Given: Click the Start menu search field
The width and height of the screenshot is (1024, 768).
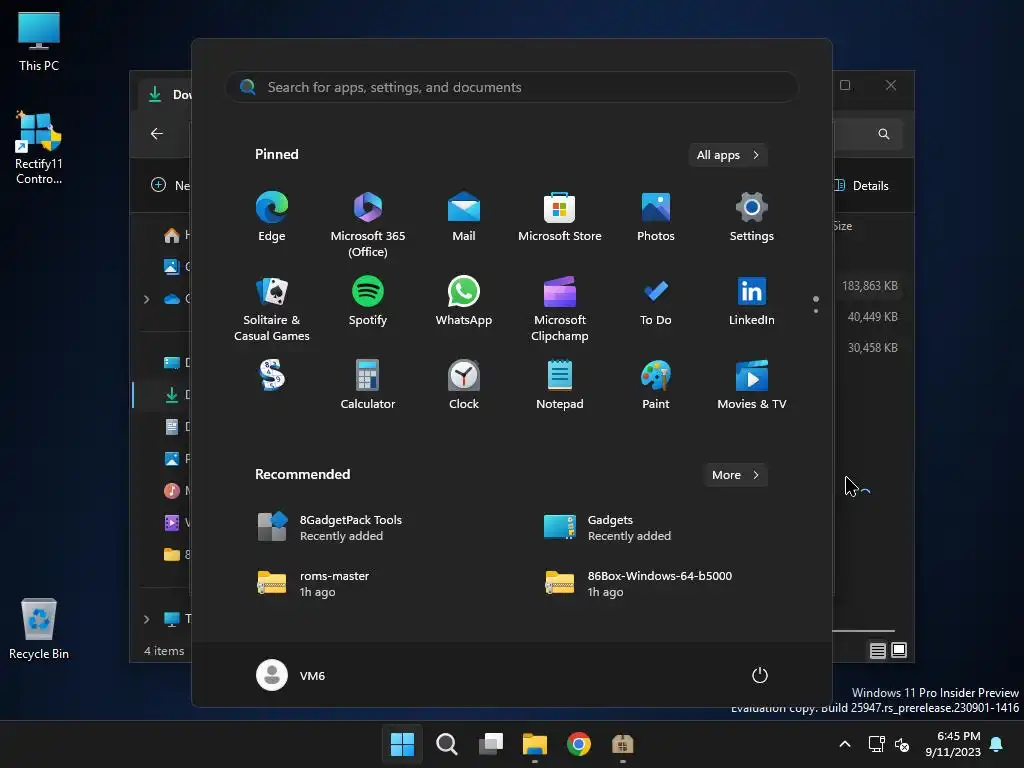Looking at the screenshot, I should point(511,87).
